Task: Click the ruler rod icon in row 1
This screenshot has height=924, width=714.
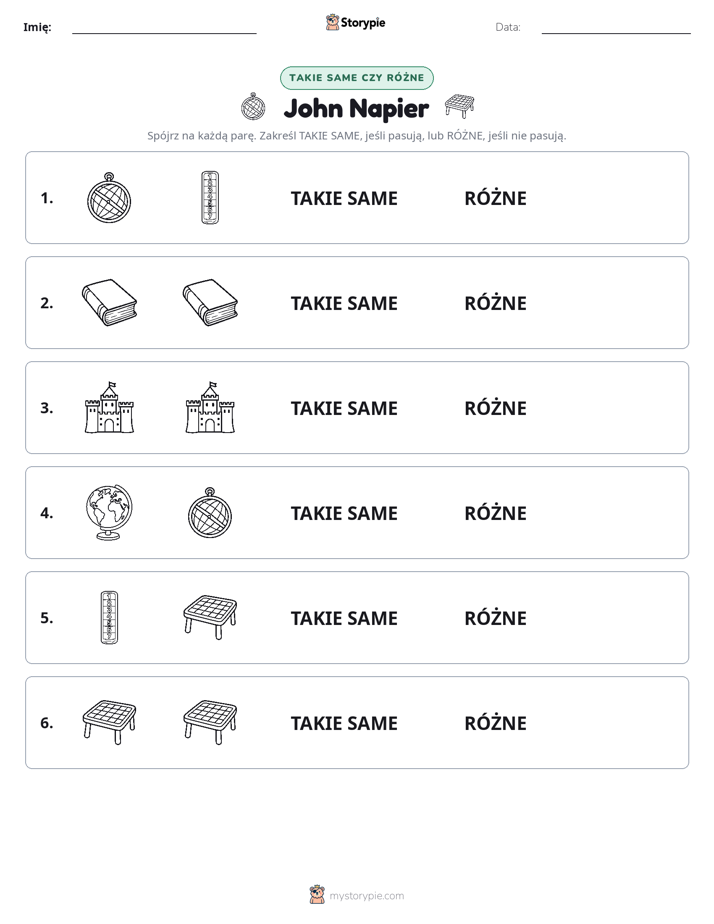Action: [210, 197]
